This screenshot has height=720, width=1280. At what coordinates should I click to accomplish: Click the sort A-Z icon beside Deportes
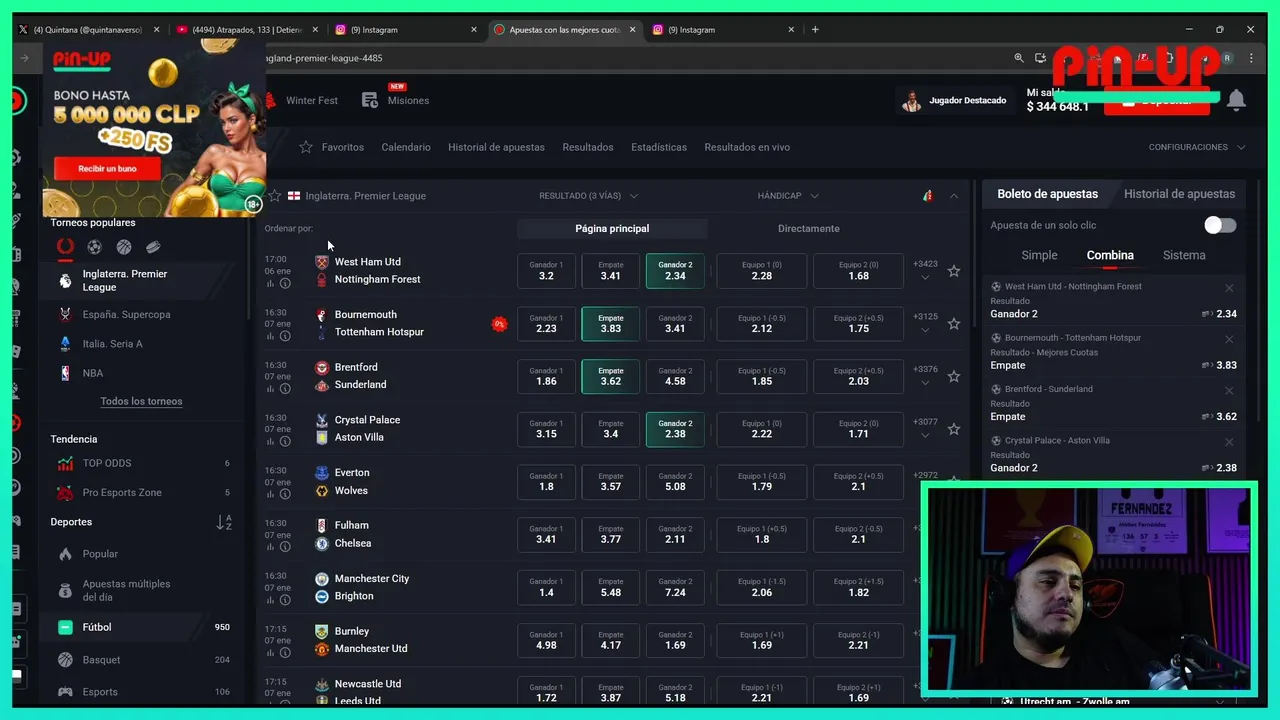(224, 522)
